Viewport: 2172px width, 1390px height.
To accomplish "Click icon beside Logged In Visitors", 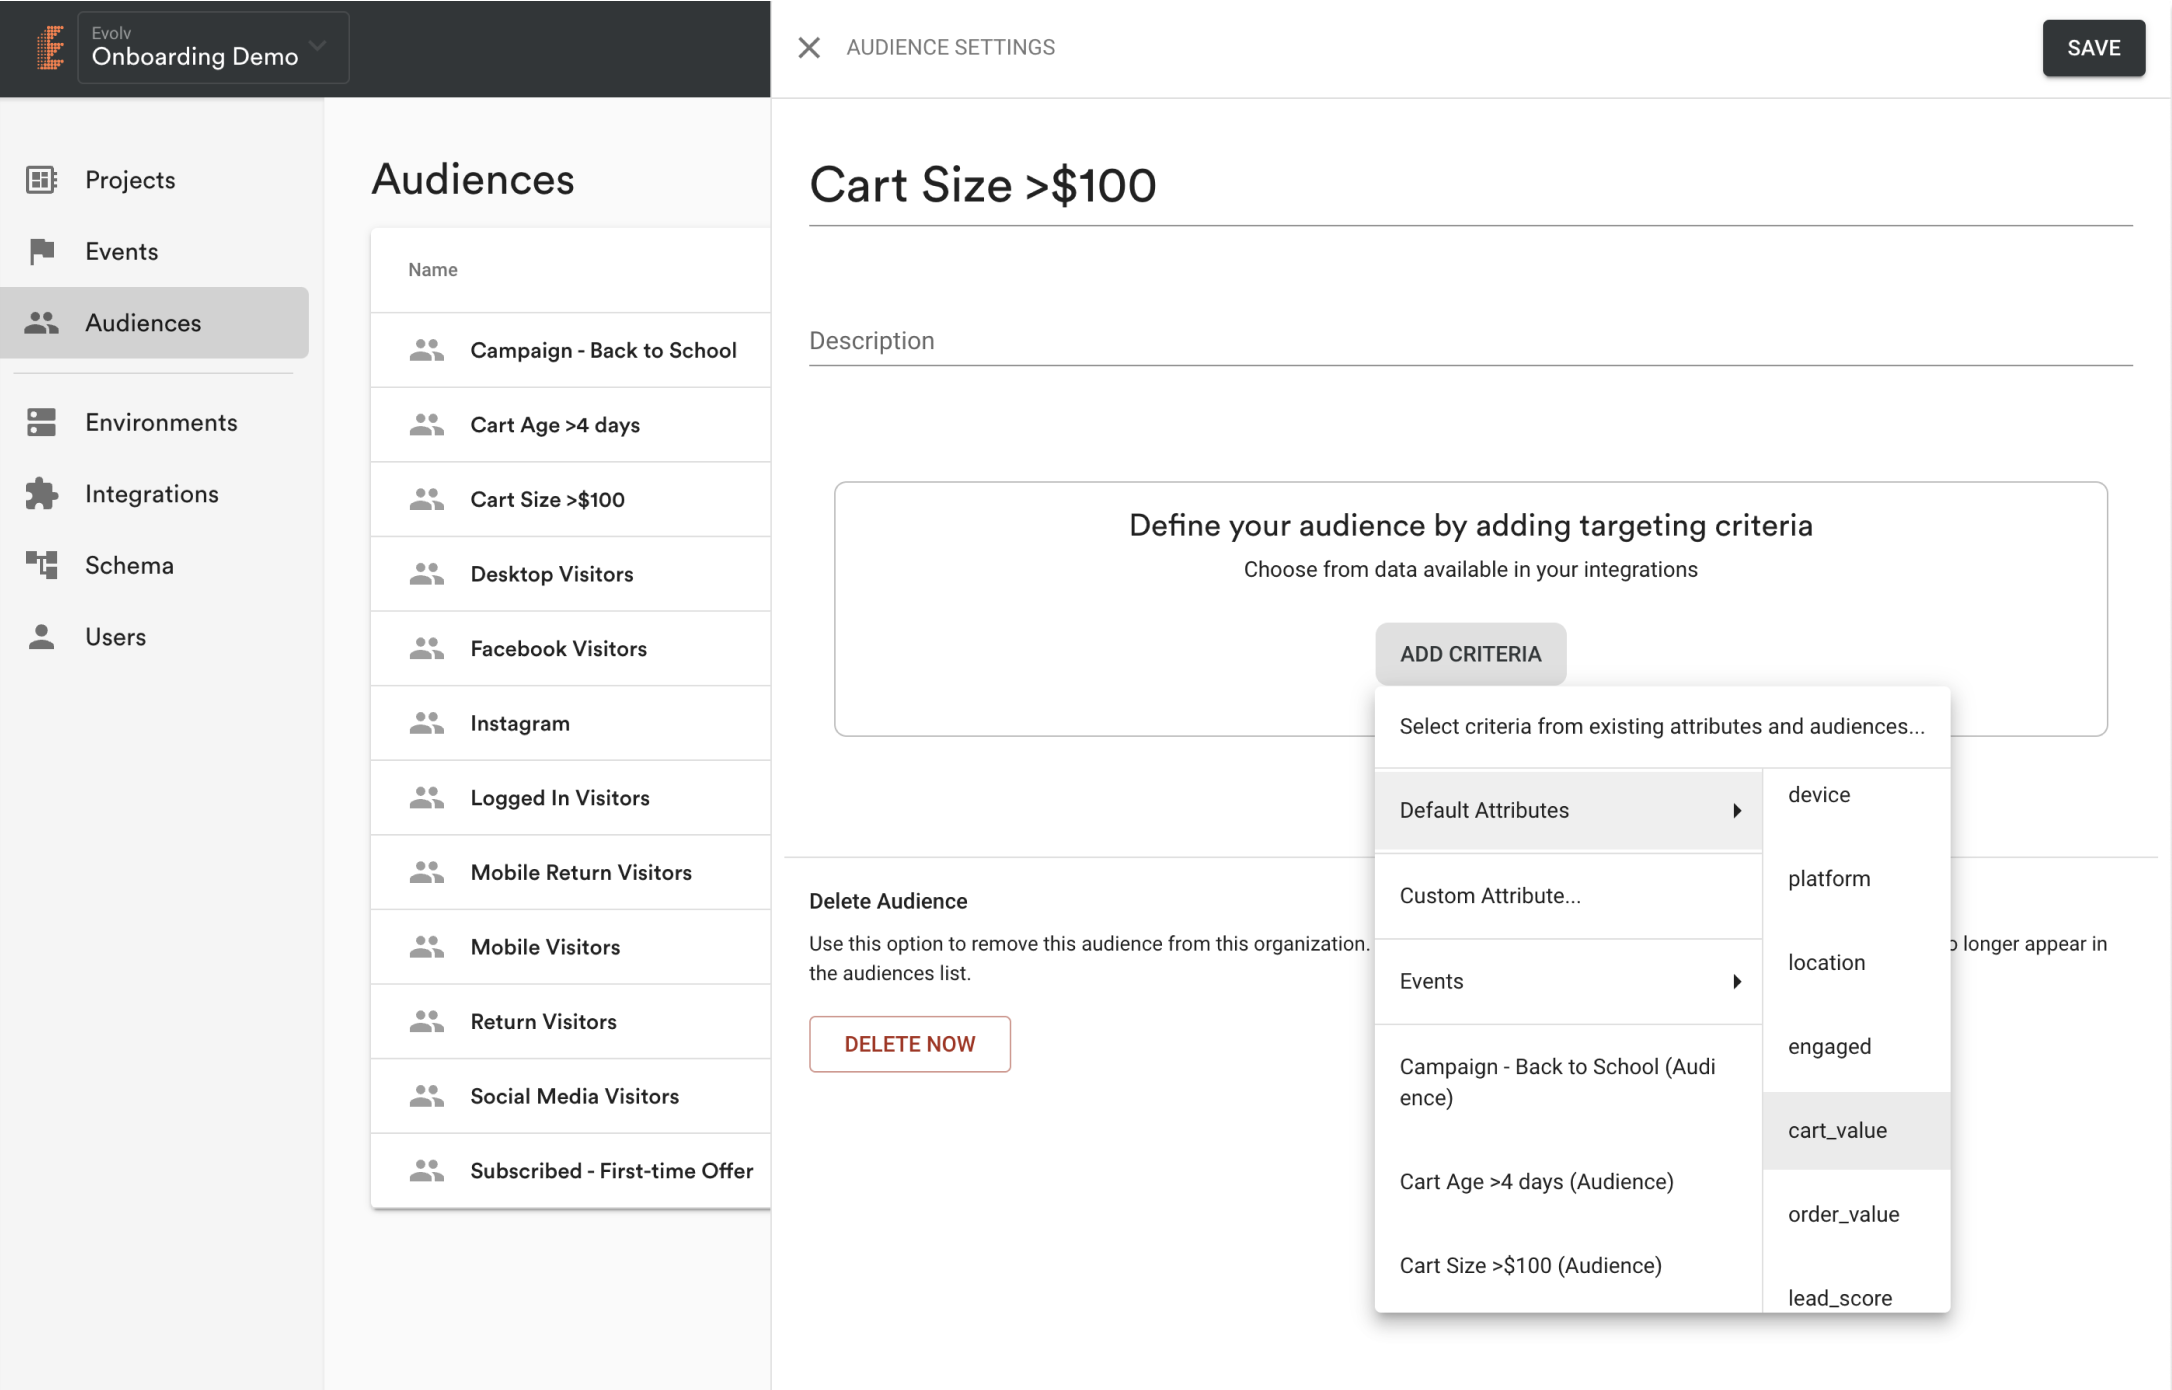I will point(427,798).
